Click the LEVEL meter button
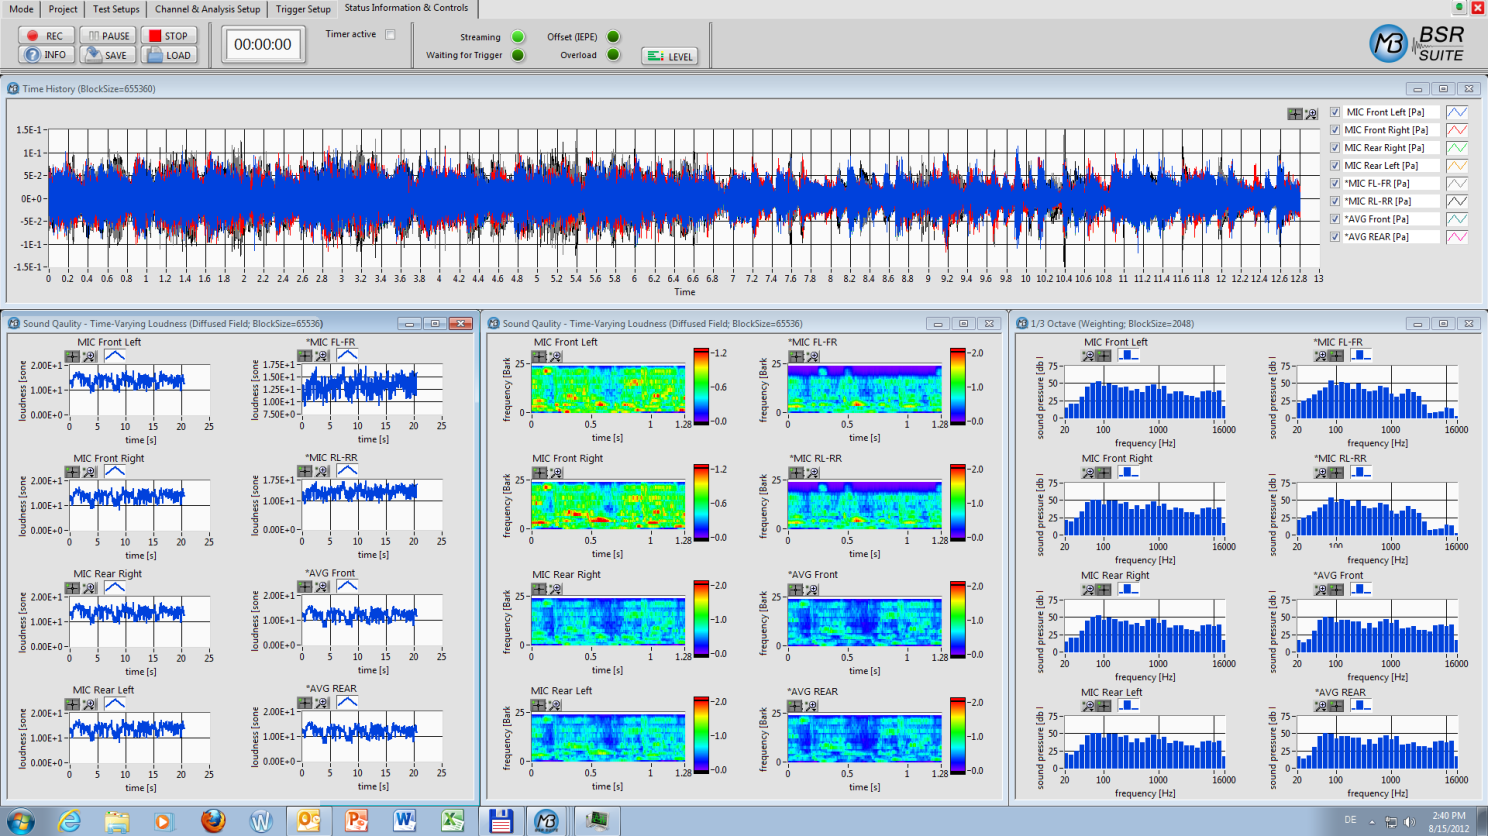 pyautogui.click(x=670, y=57)
